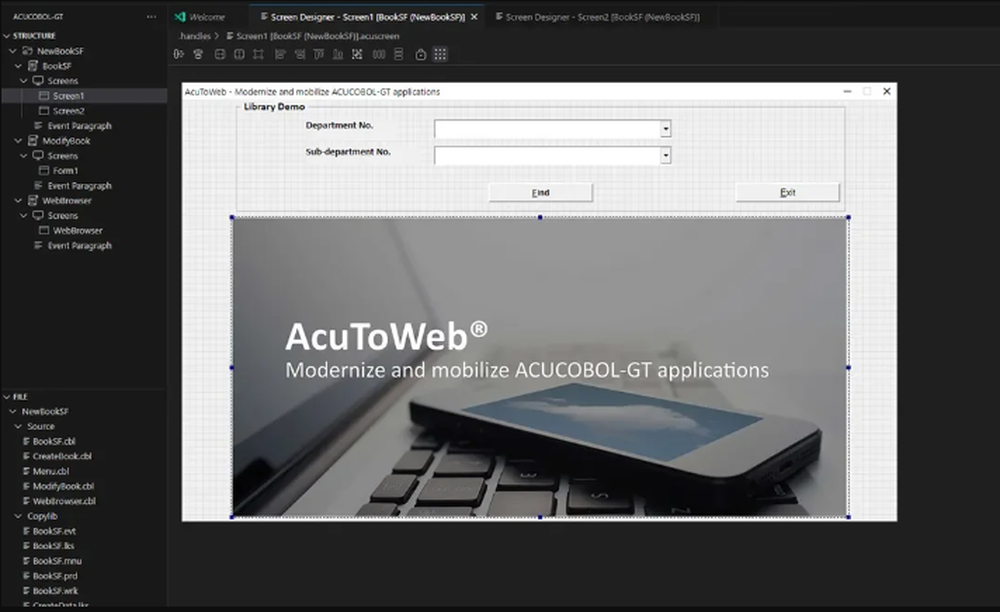Close the Screen Designer - Screen1 tab
Image resolution: width=1000 pixels, height=612 pixels.
point(474,17)
